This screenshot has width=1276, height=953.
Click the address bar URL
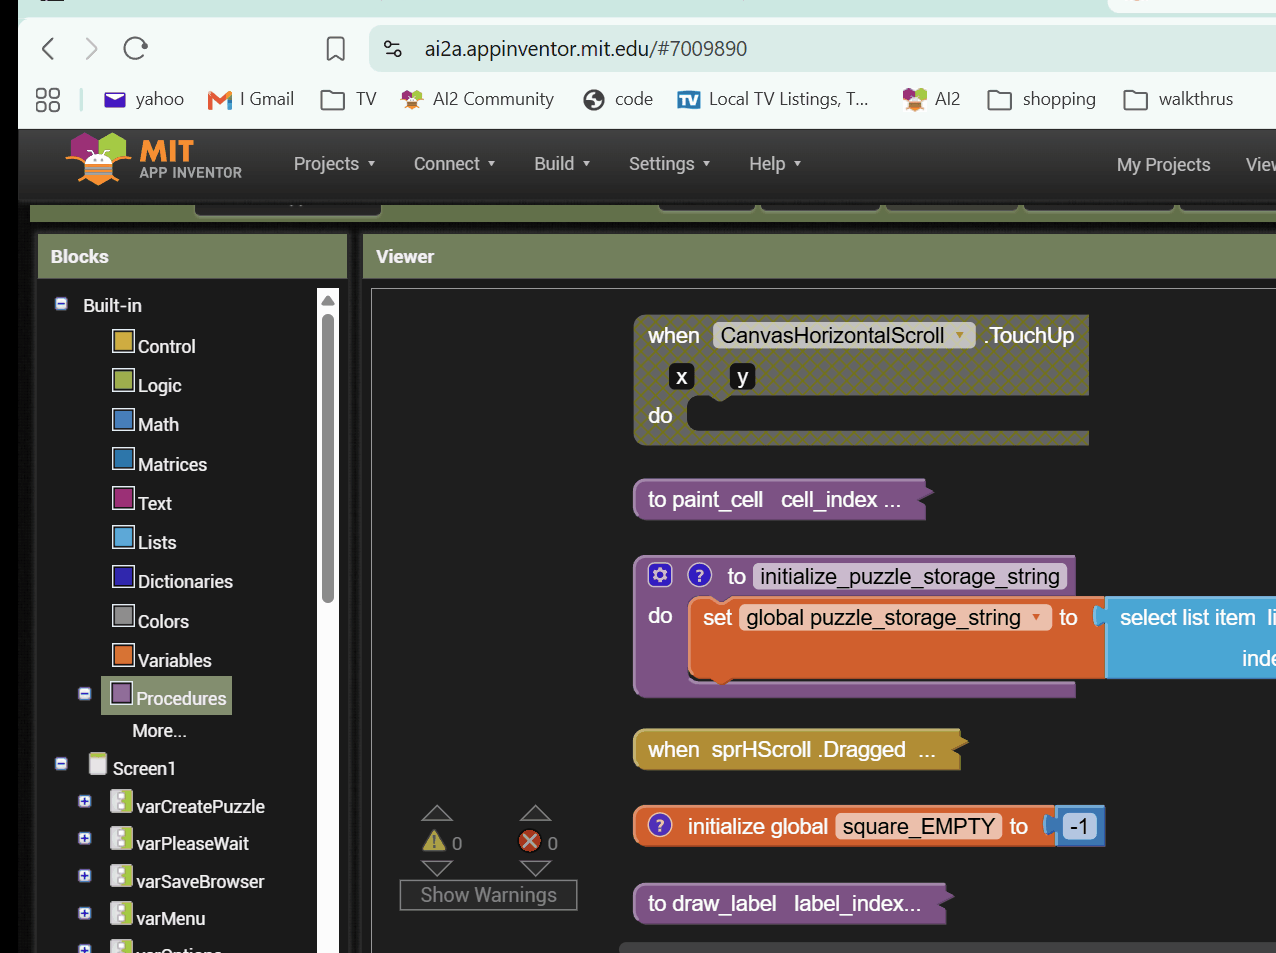[586, 49]
